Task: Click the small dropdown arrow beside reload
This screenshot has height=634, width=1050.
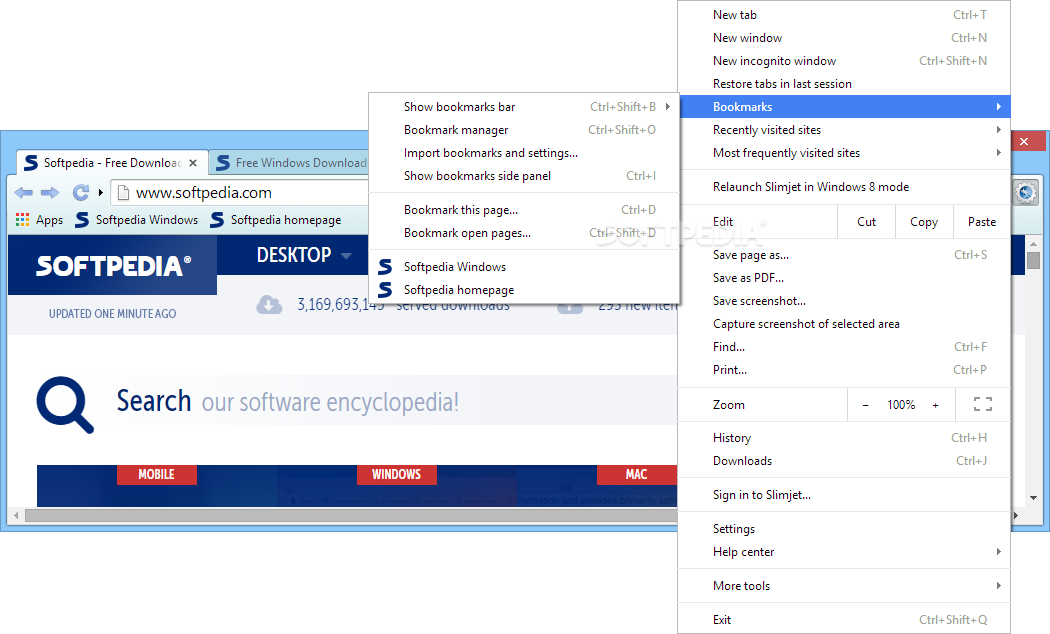Action: [x=100, y=193]
